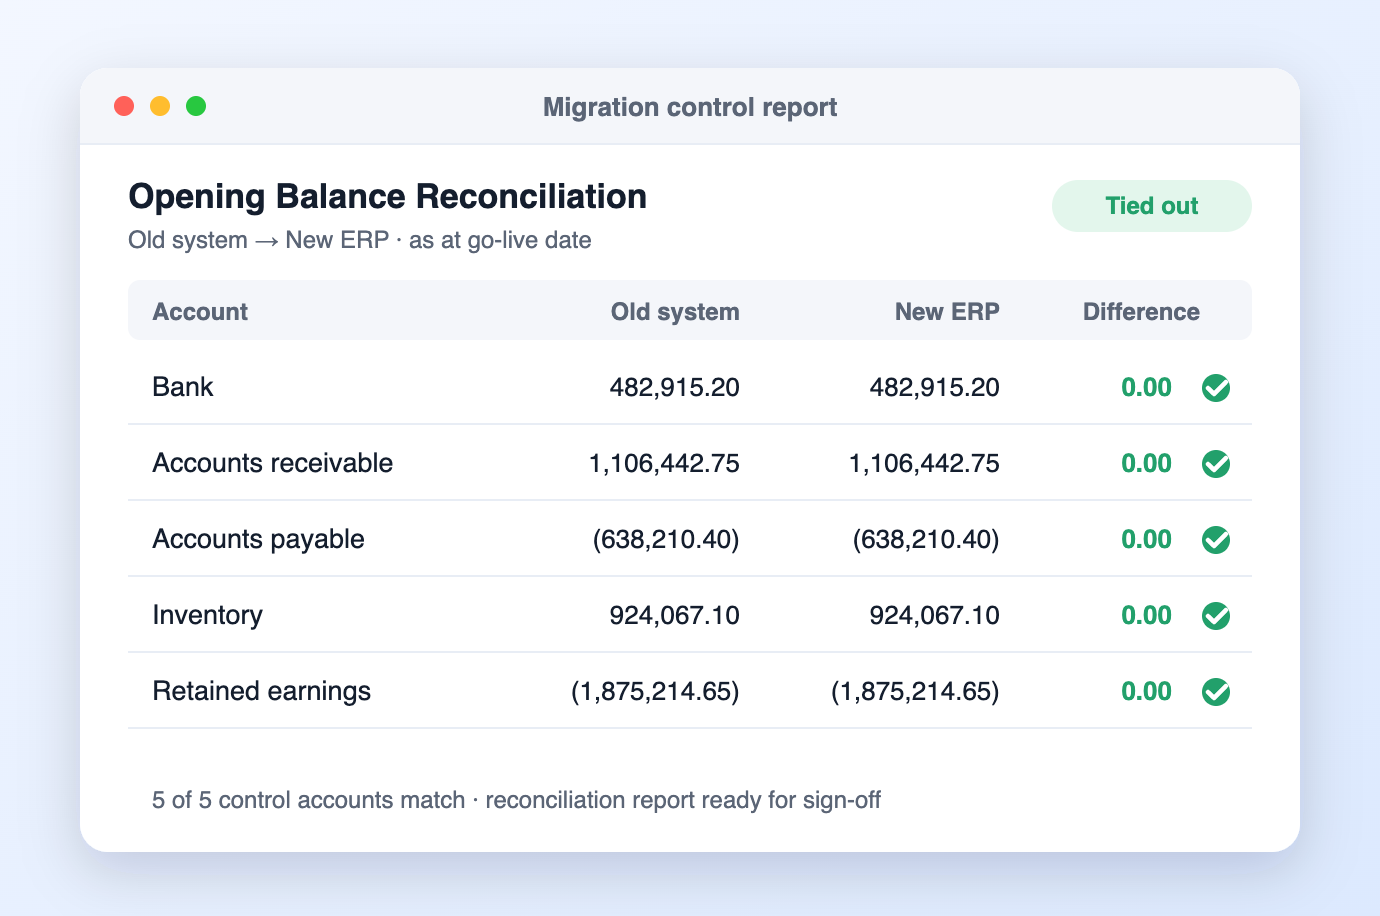Select the Account column header

pyautogui.click(x=200, y=312)
